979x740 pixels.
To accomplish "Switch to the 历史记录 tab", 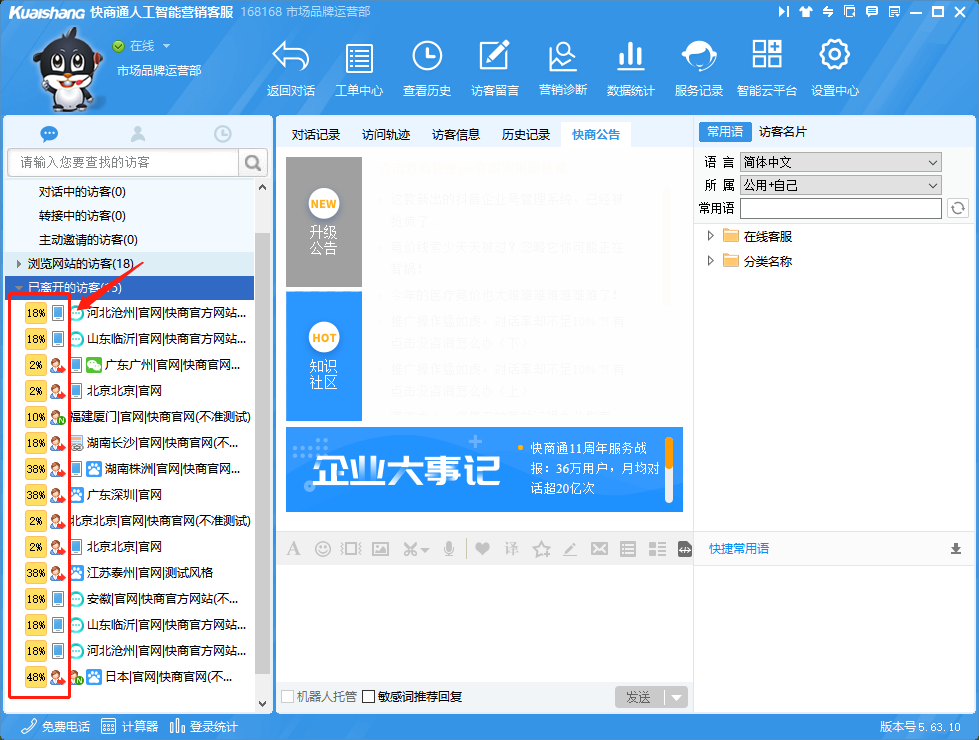I will [526, 135].
